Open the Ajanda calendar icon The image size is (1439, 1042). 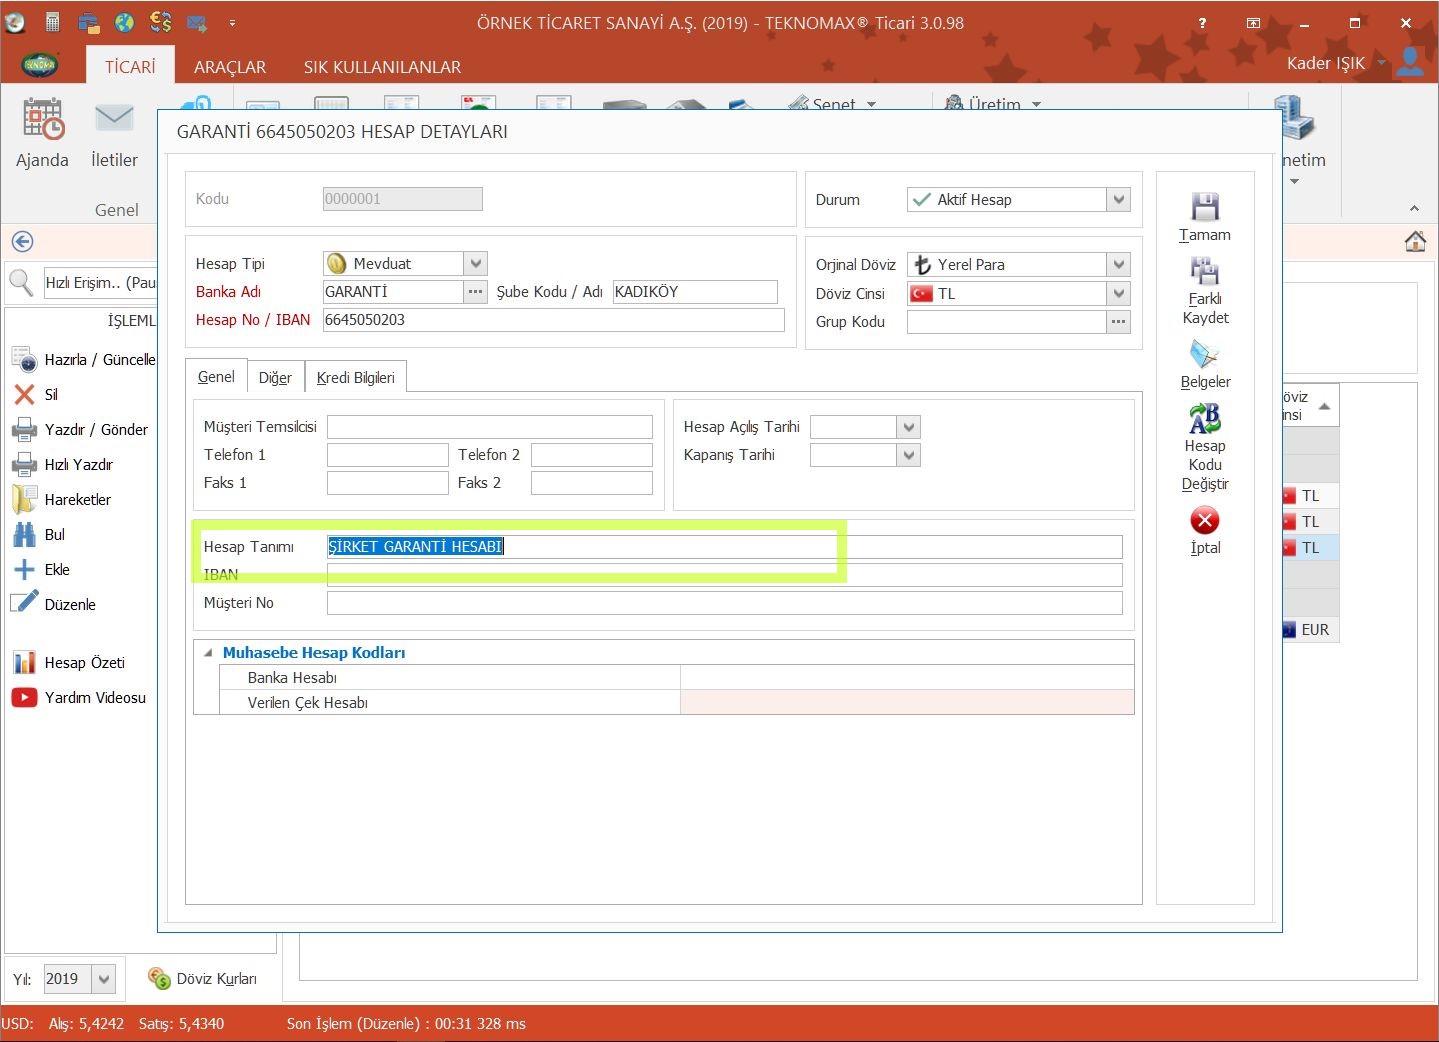point(43,118)
